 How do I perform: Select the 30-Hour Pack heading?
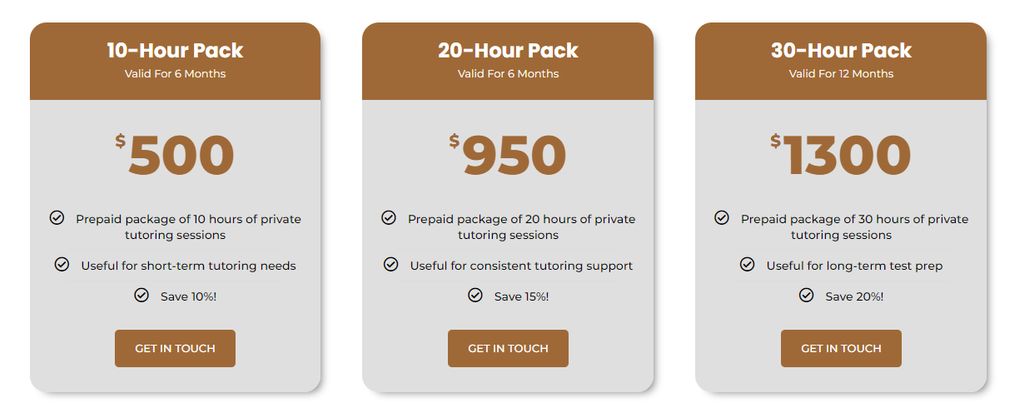click(x=841, y=51)
